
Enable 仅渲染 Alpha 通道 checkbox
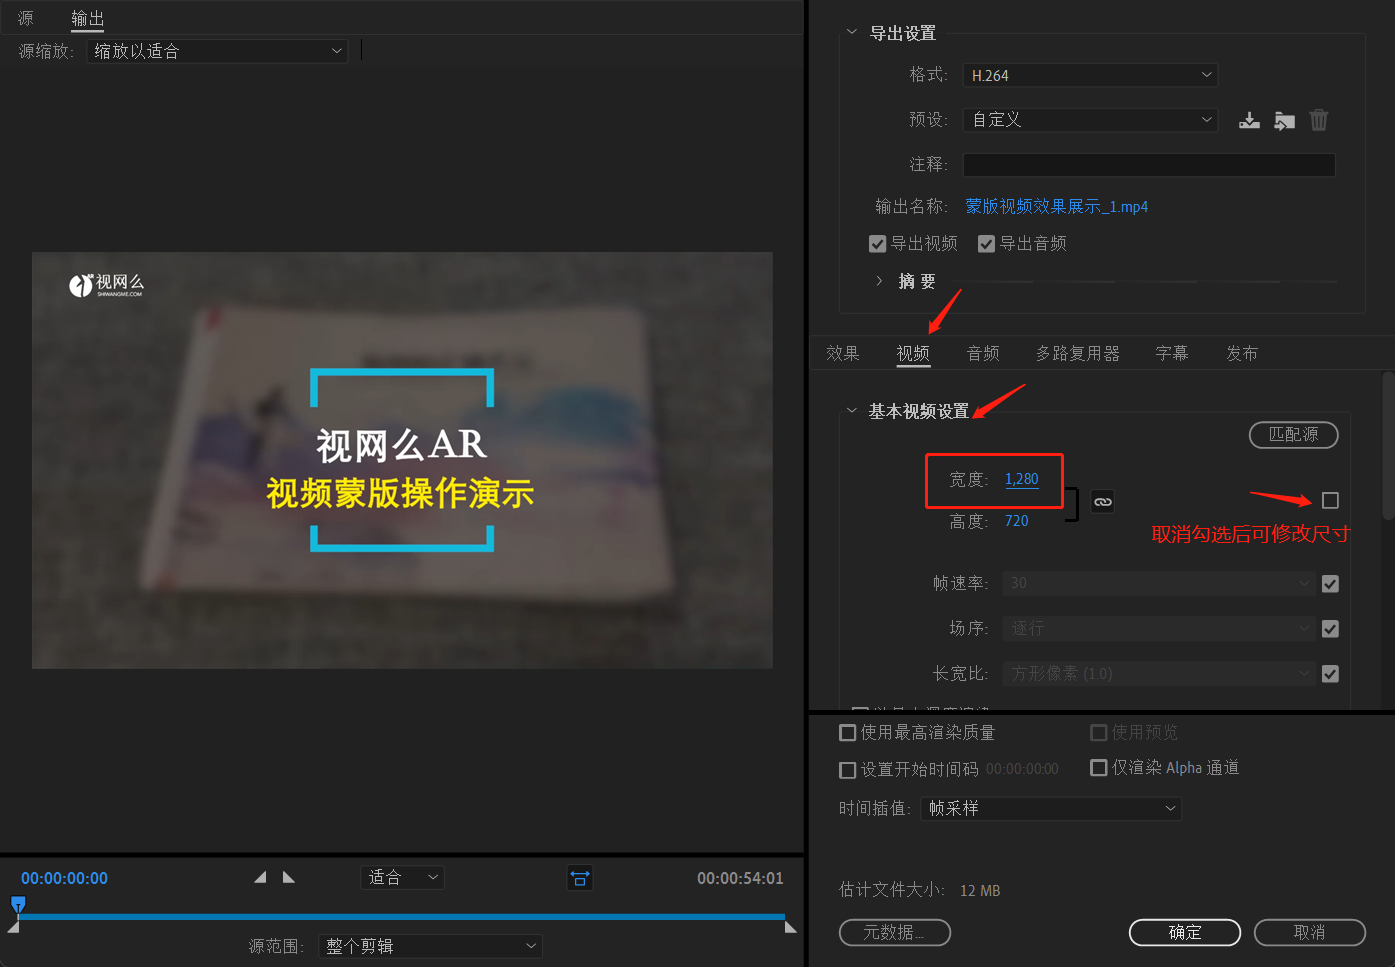pos(1099,768)
